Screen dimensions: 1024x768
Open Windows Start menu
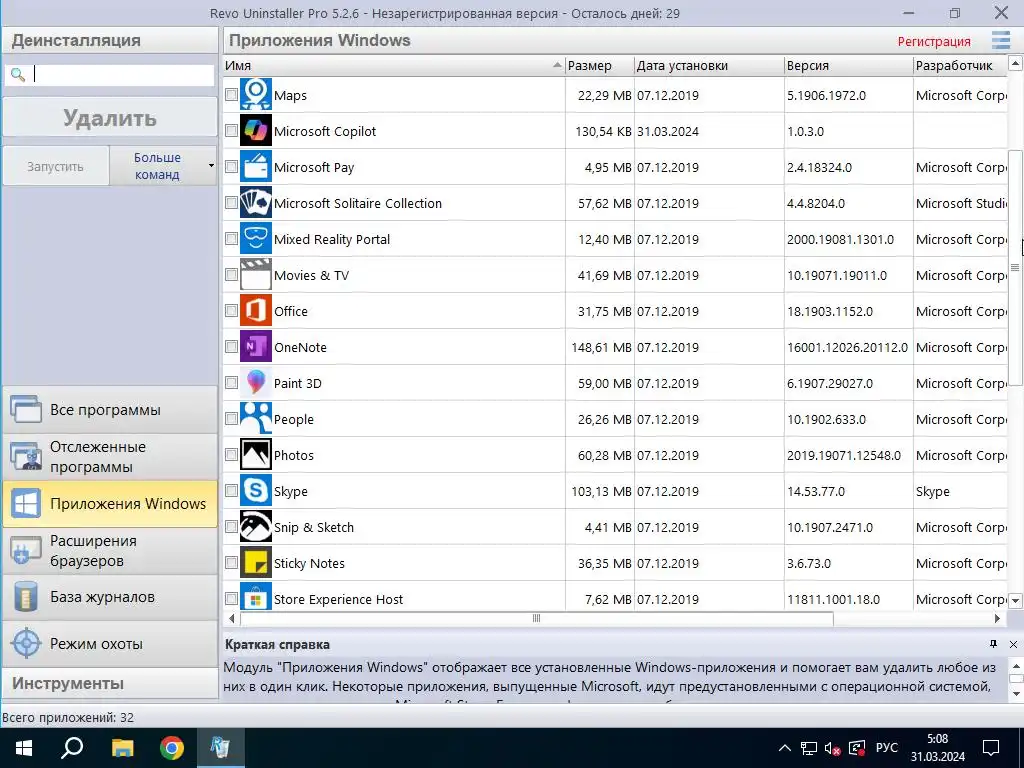(x=24, y=748)
